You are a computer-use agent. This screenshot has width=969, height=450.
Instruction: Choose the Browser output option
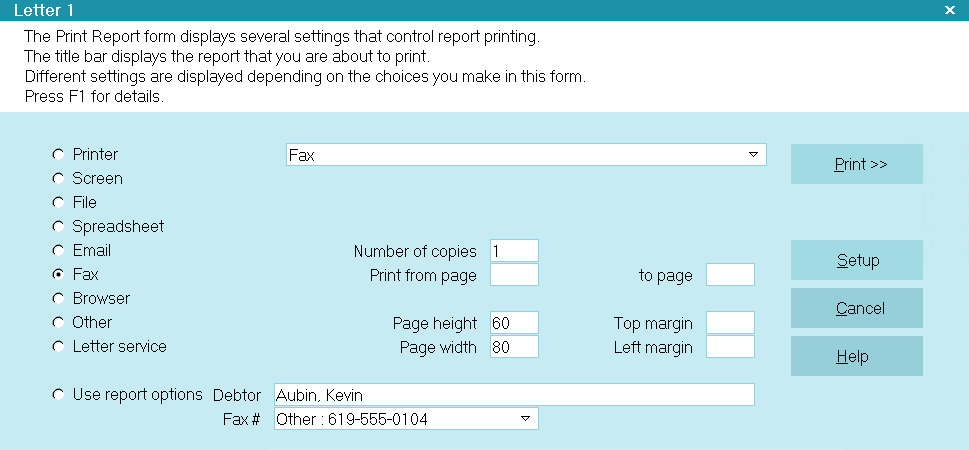point(57,299)
